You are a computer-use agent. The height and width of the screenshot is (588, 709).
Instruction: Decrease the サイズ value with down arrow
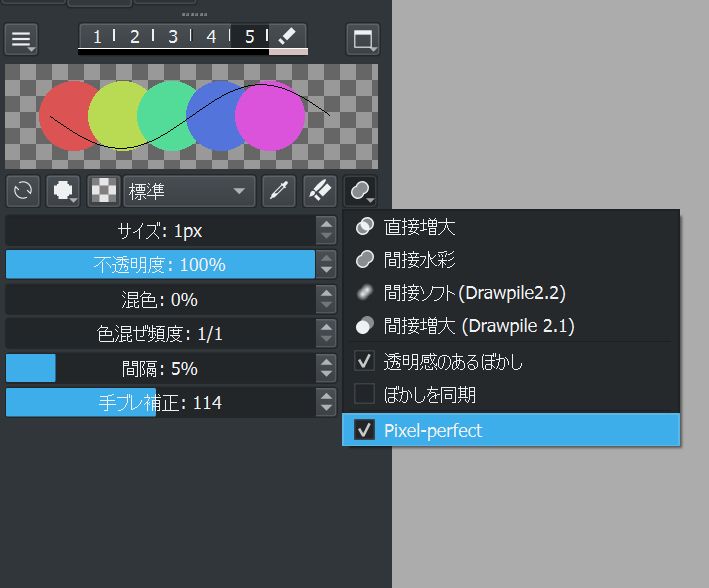tap(326, 237)
